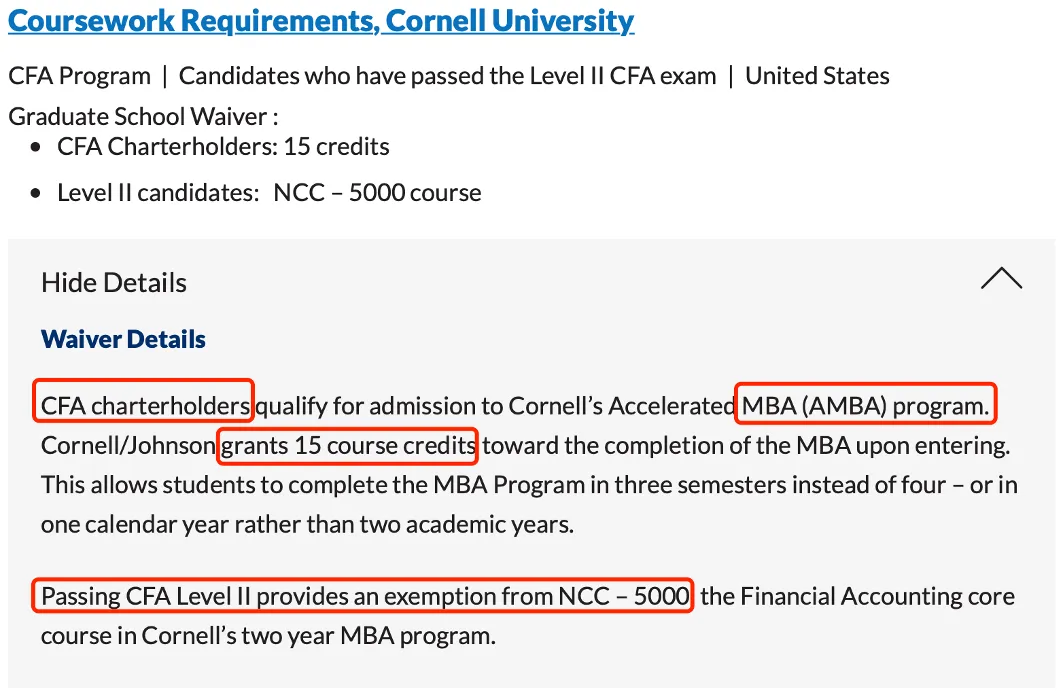Click the highlighted CFA charterholders phrase
Image resolution: width=1064 pixels, height=693 pixels.
tap(145, 406)
